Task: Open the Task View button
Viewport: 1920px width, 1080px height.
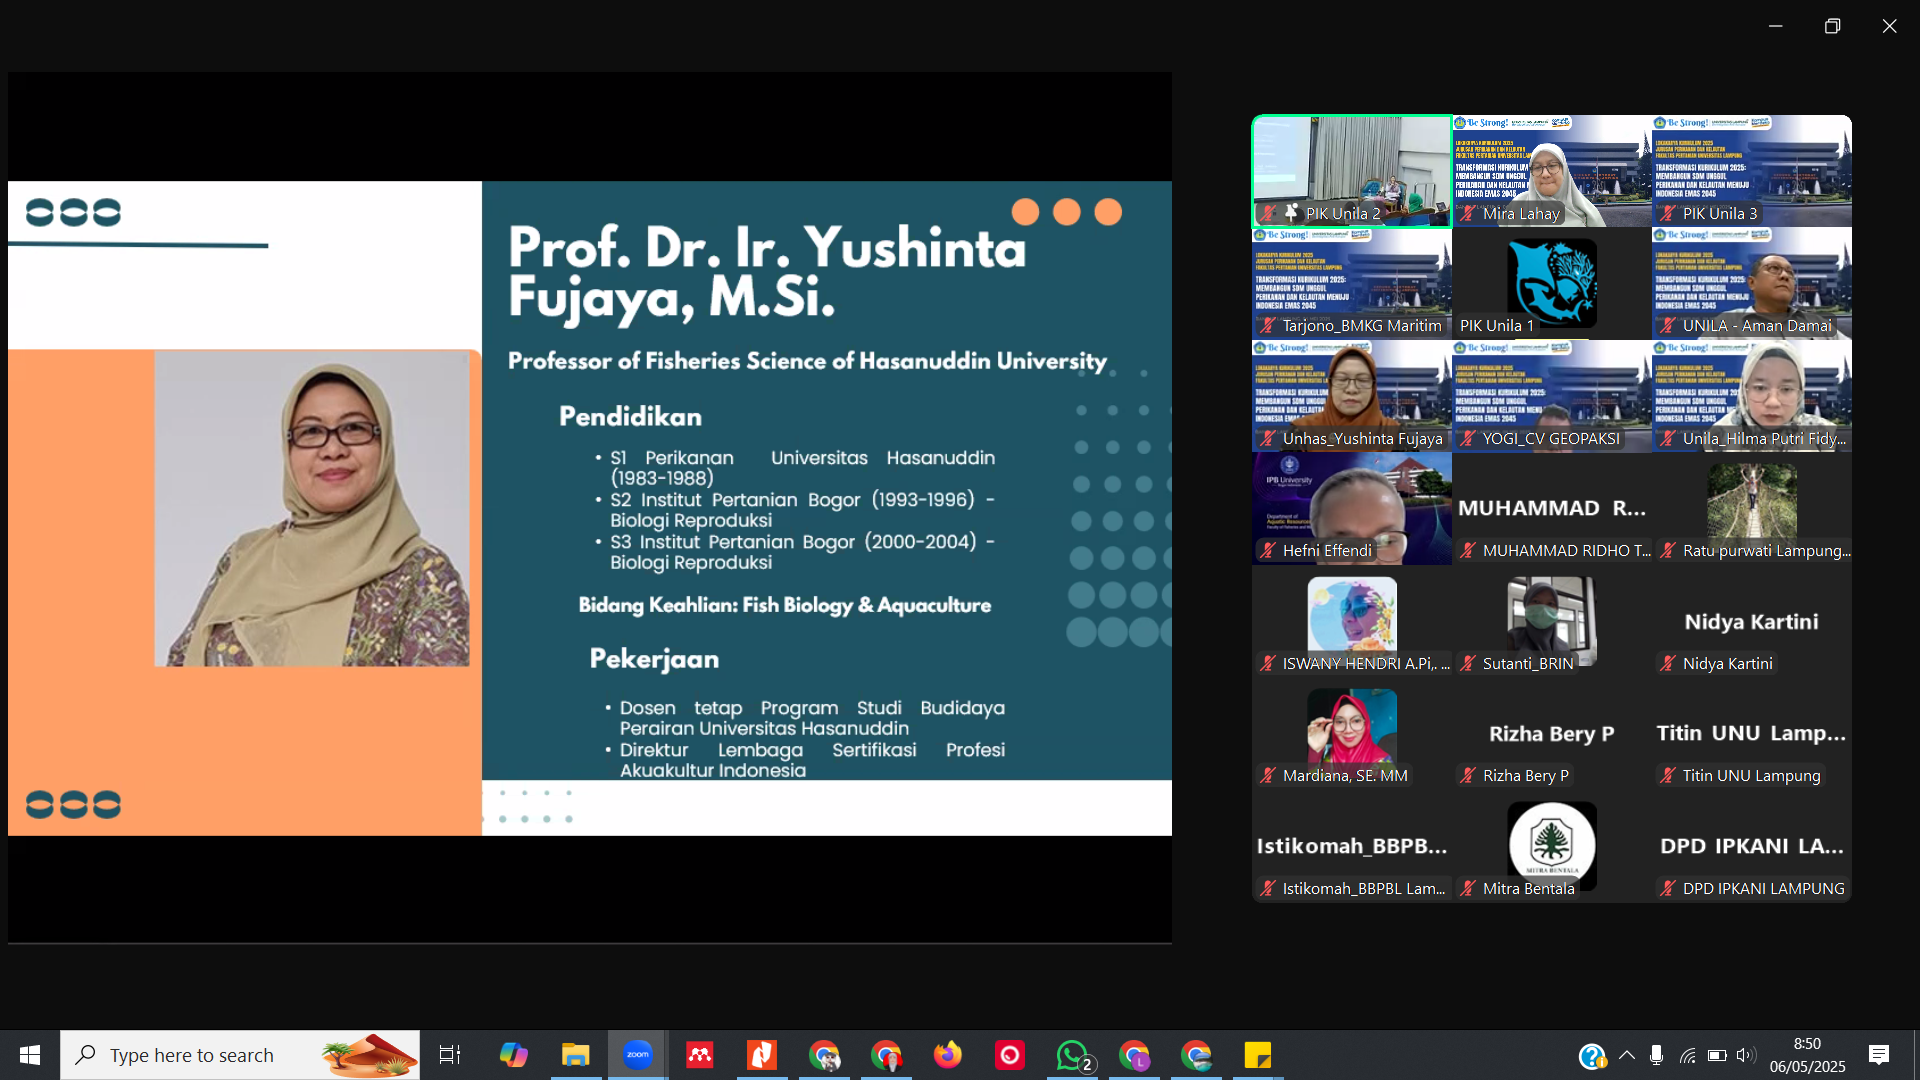Action: click(450, 1055)
